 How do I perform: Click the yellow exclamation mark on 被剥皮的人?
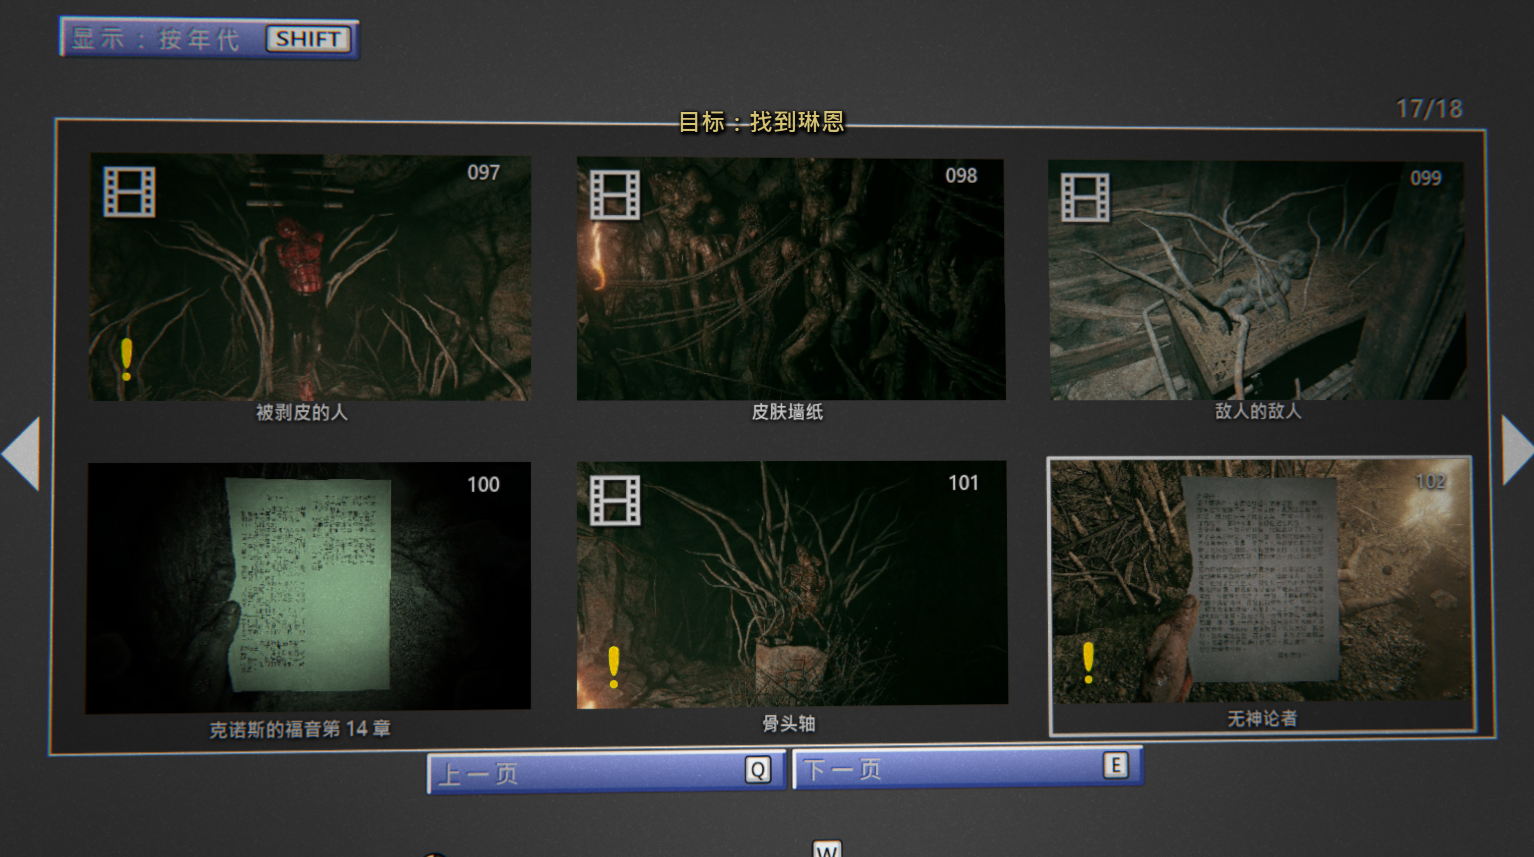126,360
